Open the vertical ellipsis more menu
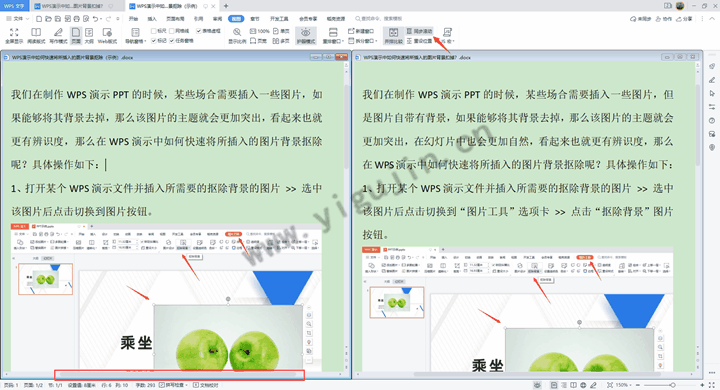Screen dimensions: 720x390 [702, 19]
